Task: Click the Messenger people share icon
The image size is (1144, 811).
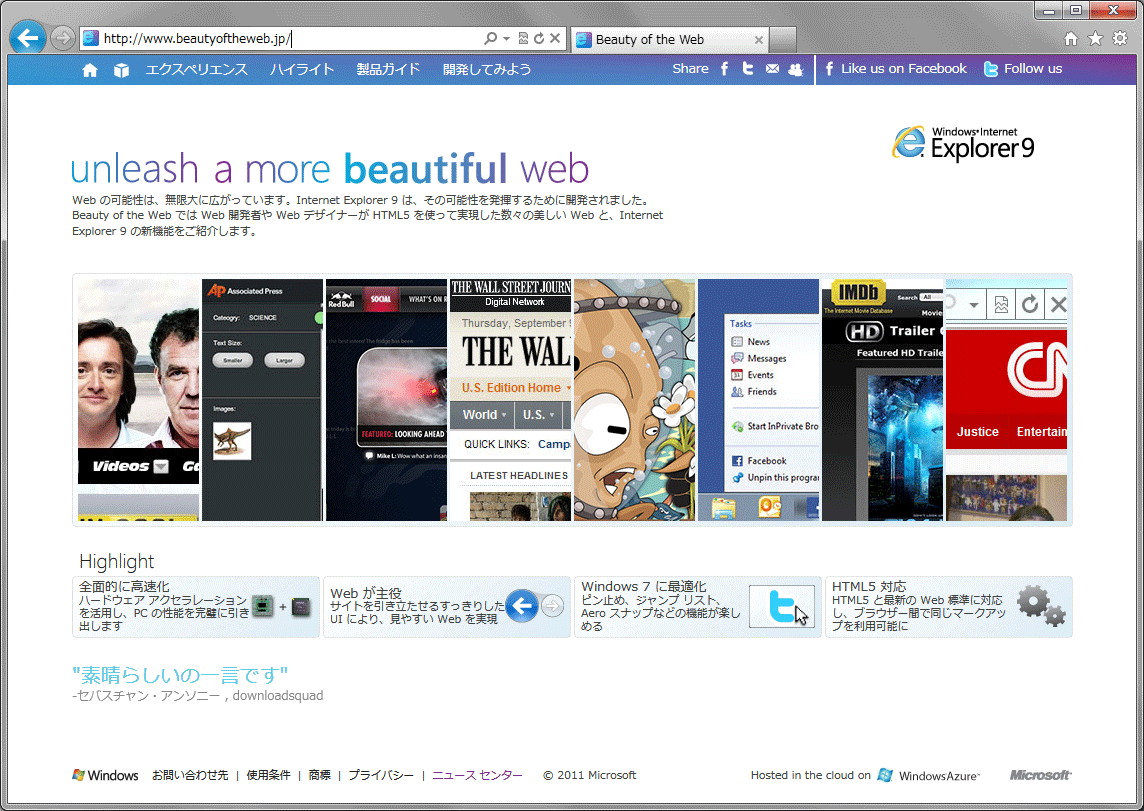Action: pos(796,69)
